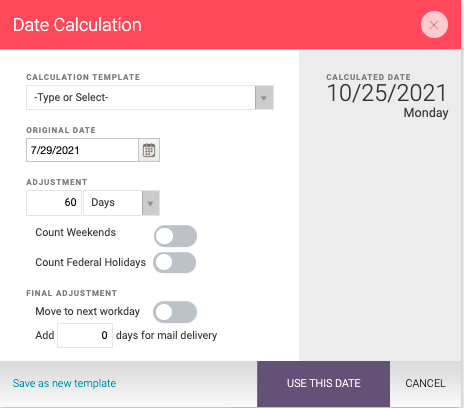This screenshot has width=464, height=408.
Task: Click the Move to next workday label
Action: [x=88, y=311]
